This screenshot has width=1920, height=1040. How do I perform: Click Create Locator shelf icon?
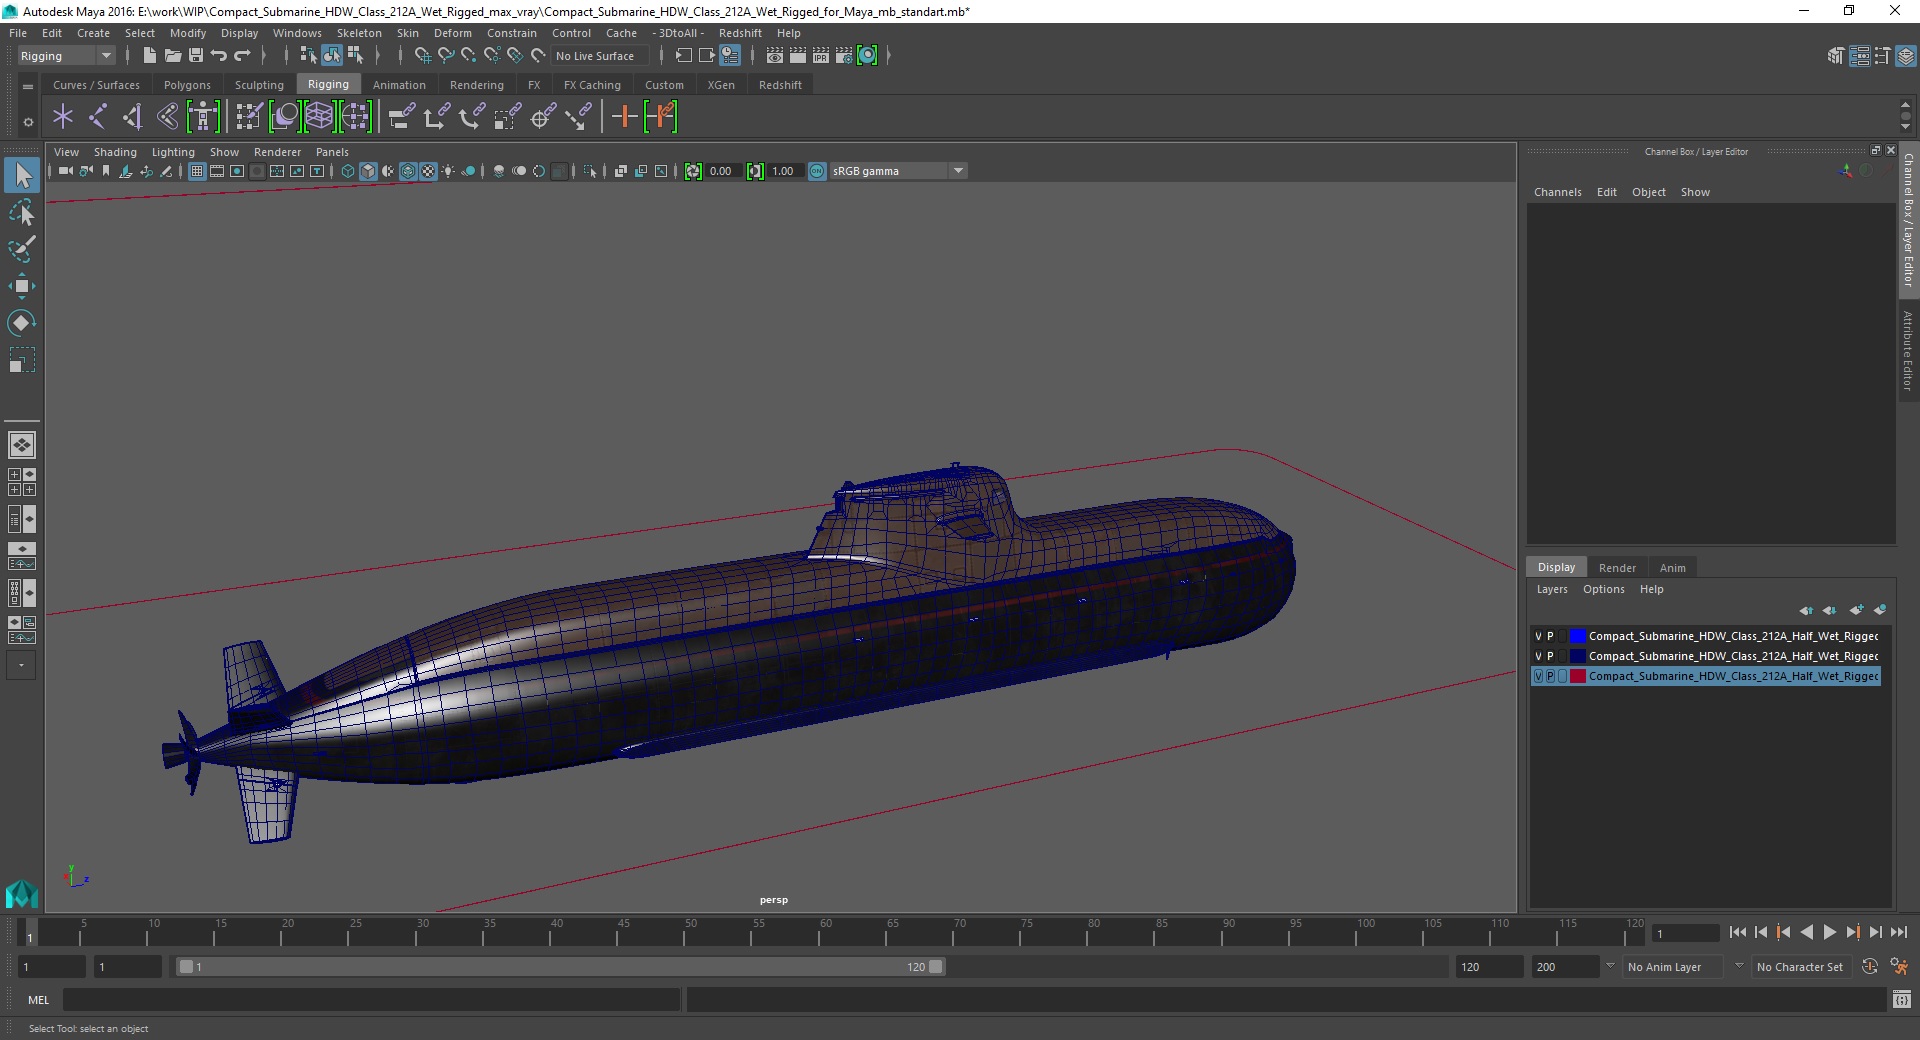pos(63,117)
